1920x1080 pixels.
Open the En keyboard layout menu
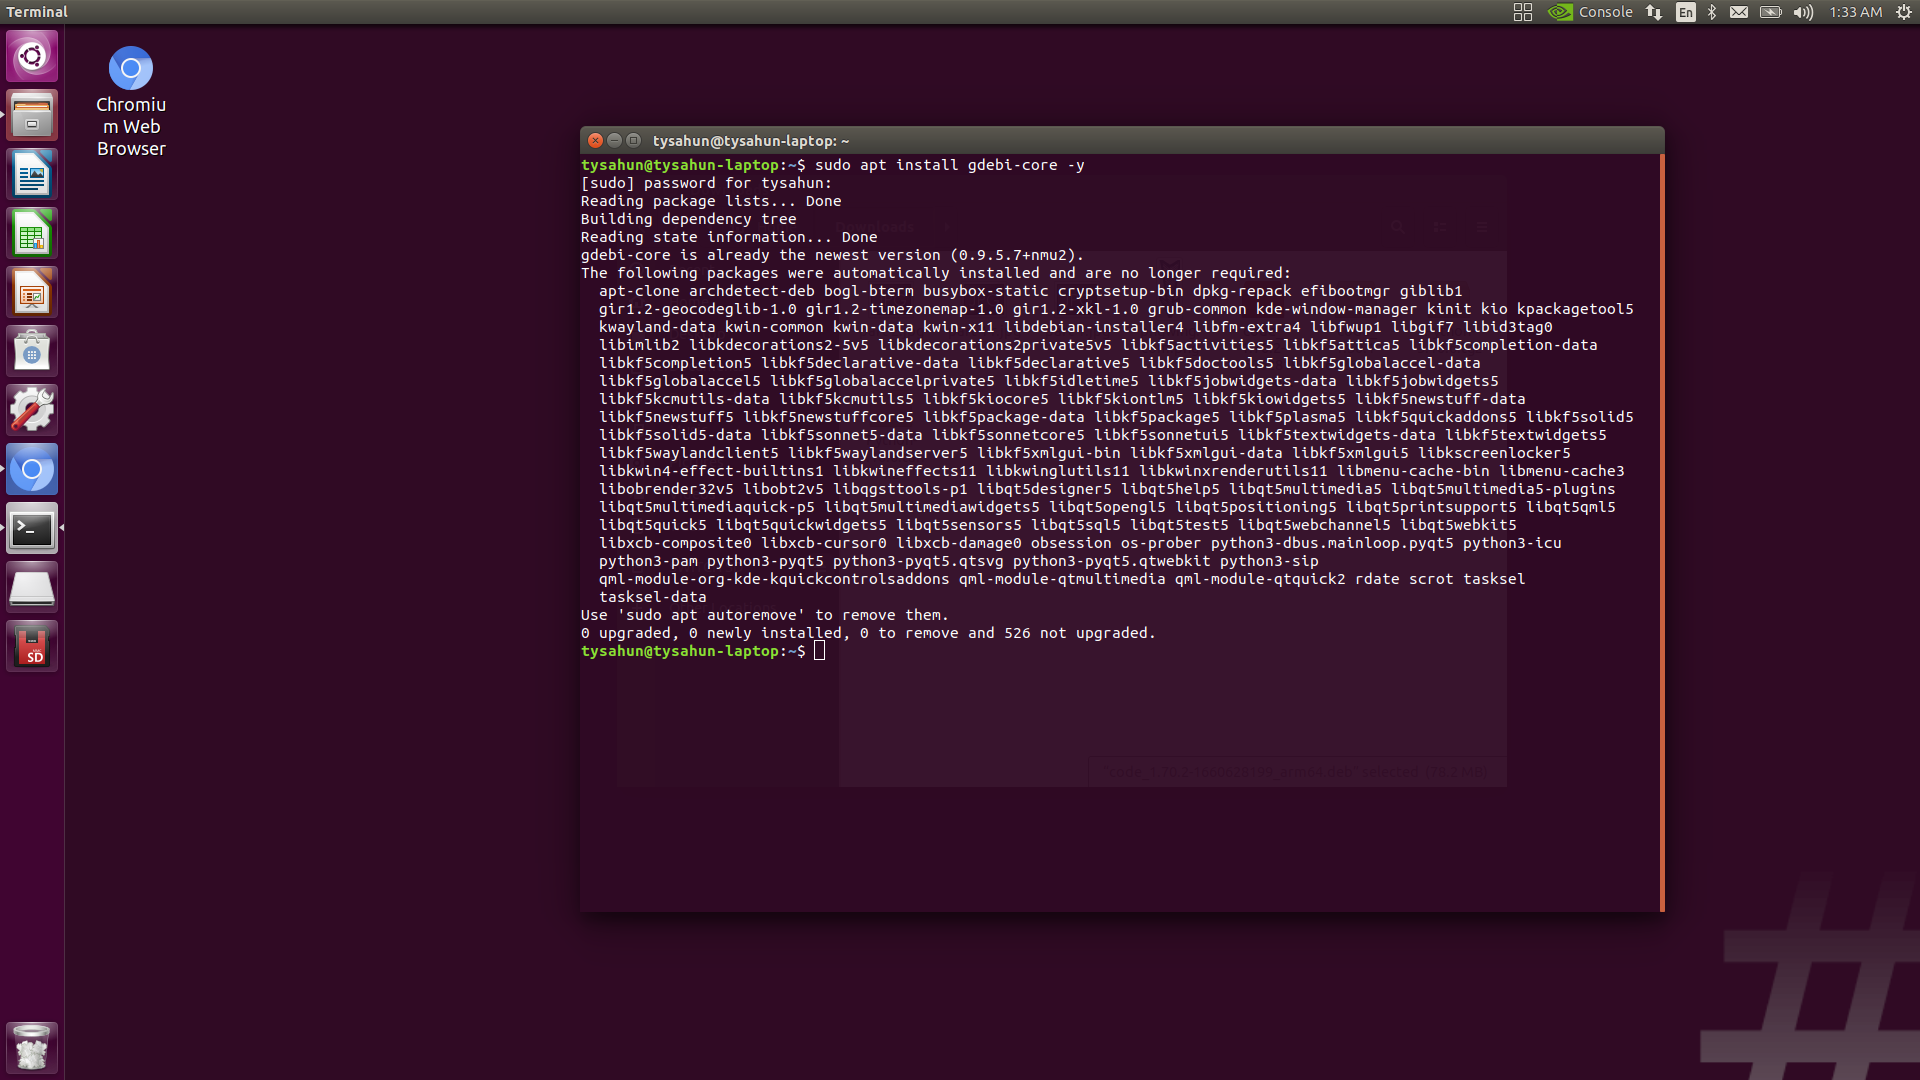pyautogui.click(x=1686, y=12)
